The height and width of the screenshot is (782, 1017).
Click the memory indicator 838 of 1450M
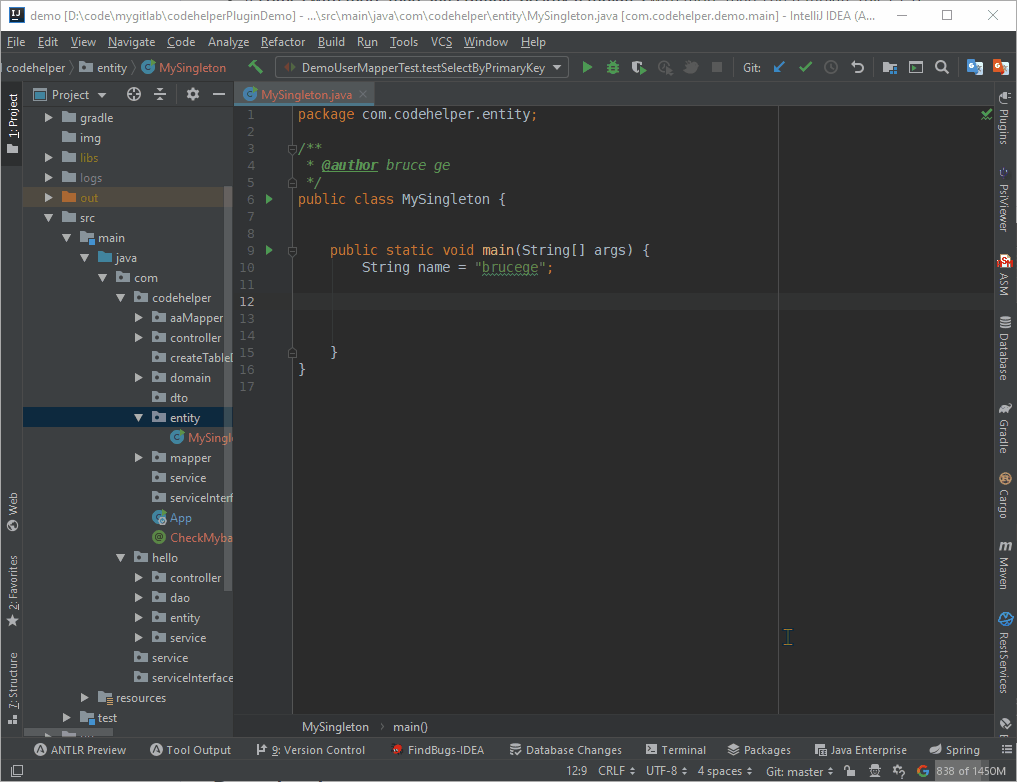[x=971, y=771]
